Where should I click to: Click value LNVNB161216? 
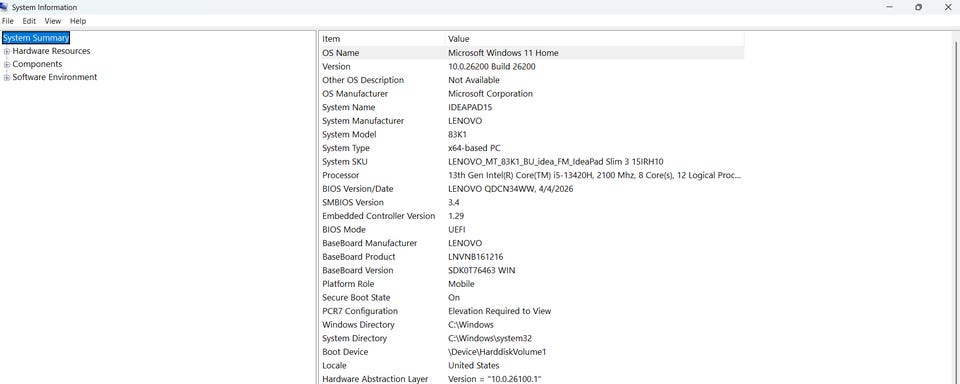476,257
